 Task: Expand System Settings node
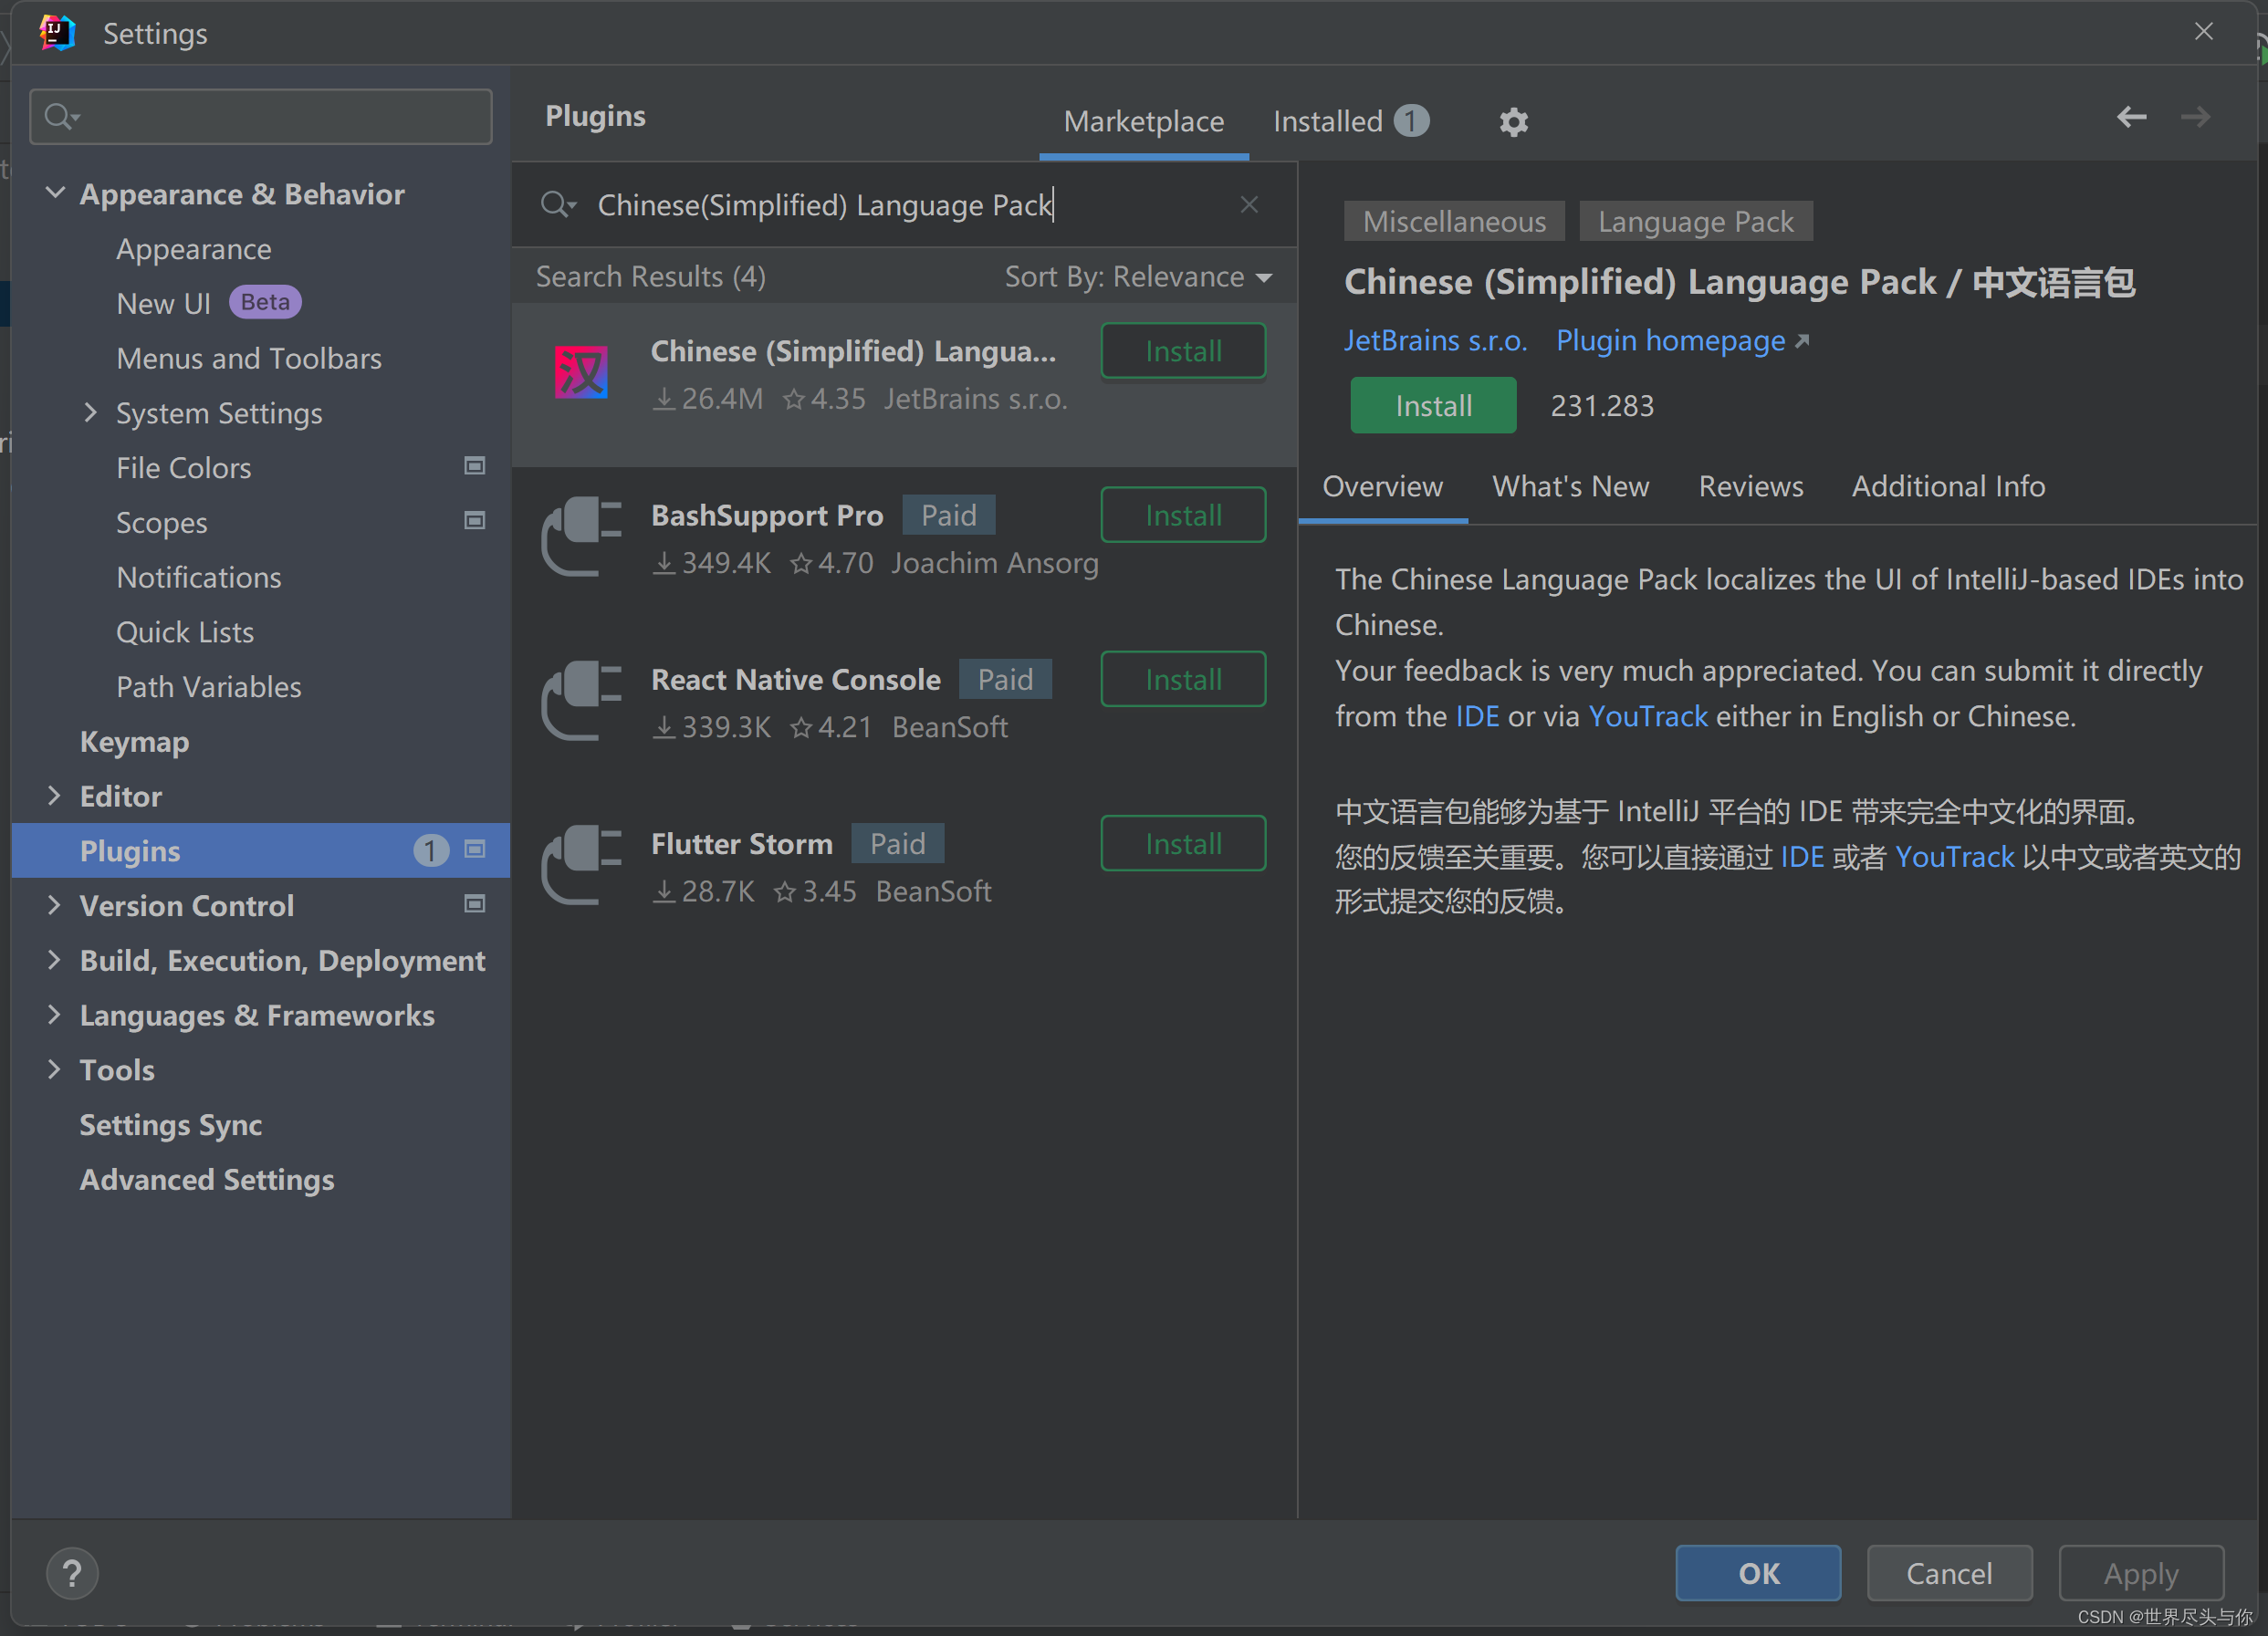pos(91,412)
